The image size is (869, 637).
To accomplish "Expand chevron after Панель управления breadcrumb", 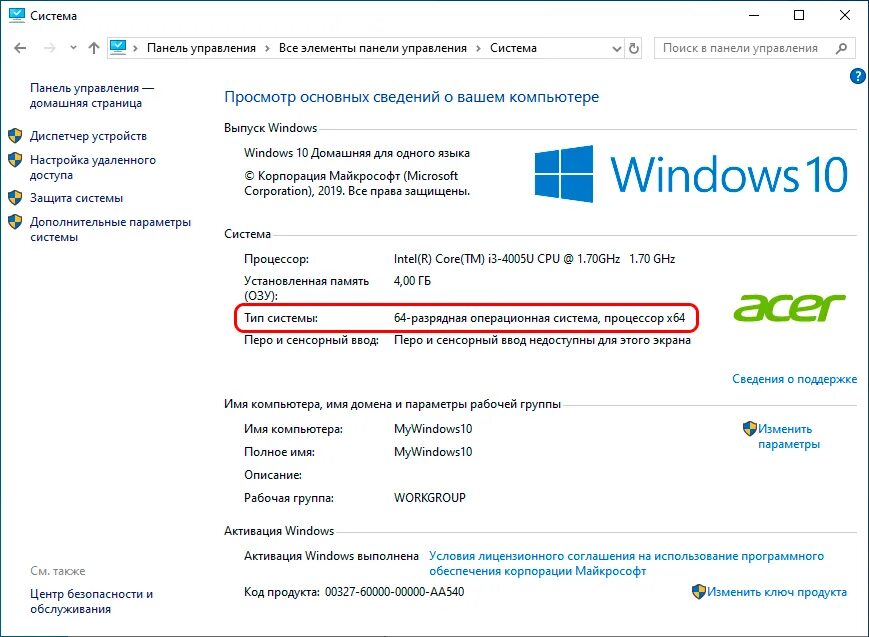I will [x=267, y=48].
